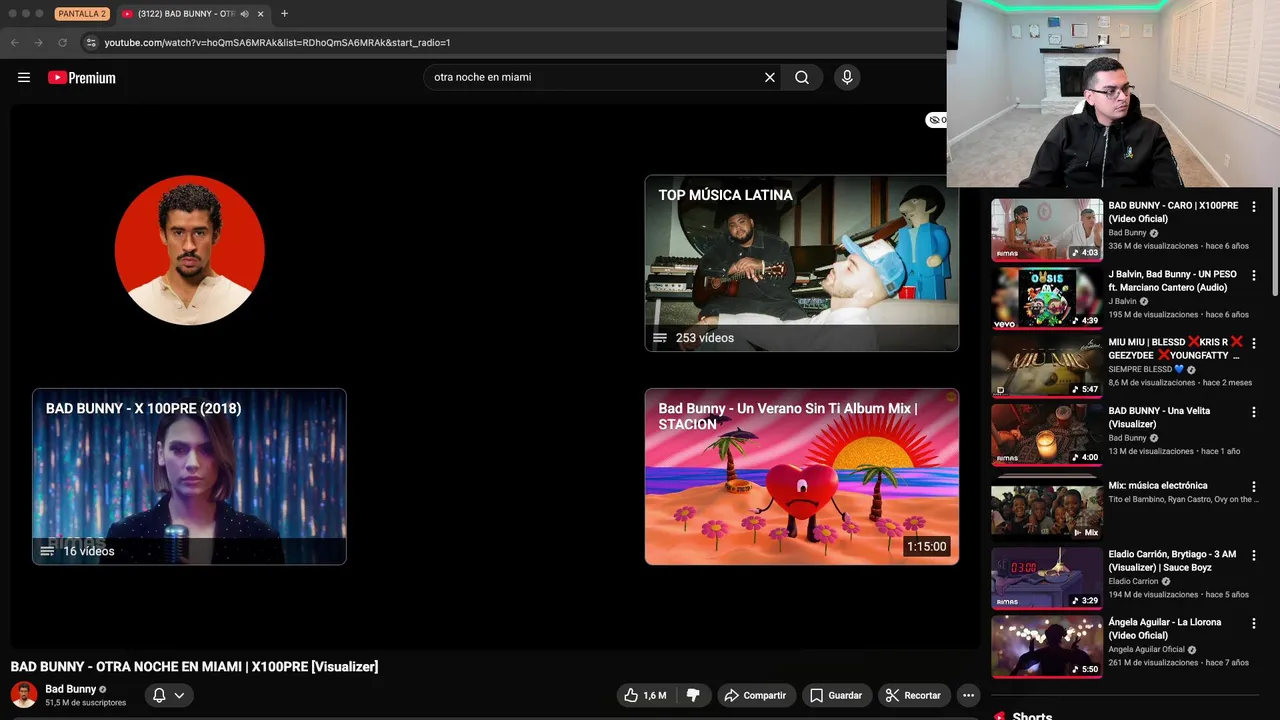Play Una Velita Visualizer thumbnail
The width and height of the screenshot is (1280, 720).
(x=1047, y=434)
